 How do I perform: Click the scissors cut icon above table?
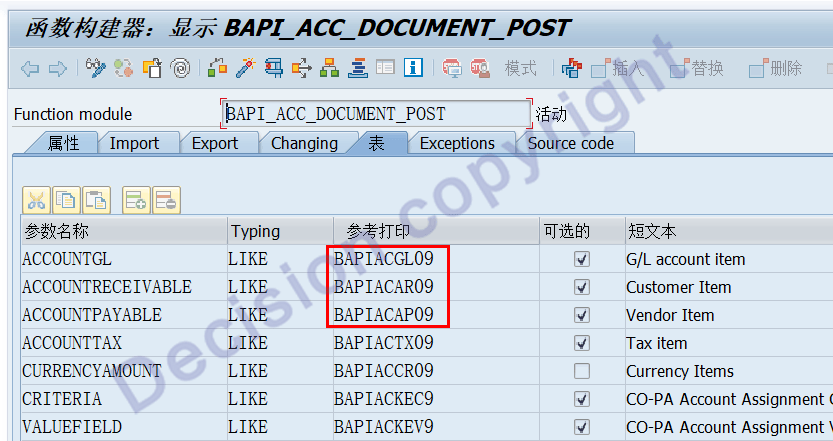[x=36, y=199]
